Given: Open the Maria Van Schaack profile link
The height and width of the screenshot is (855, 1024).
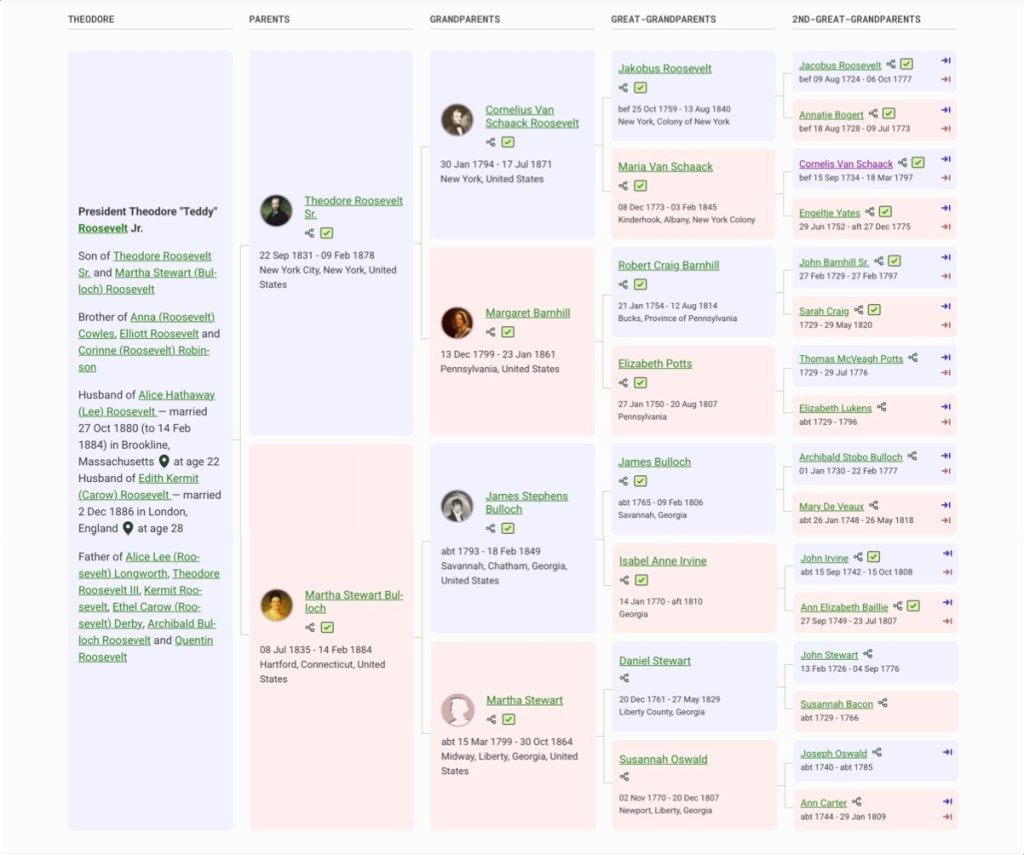Looking at the screenshot, I should tap(665, 167).
